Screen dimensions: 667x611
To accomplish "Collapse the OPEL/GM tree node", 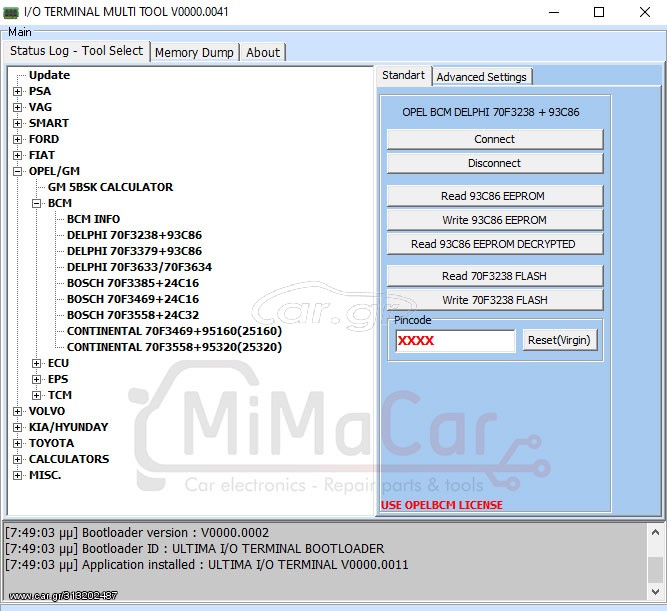I will point(17,171).
